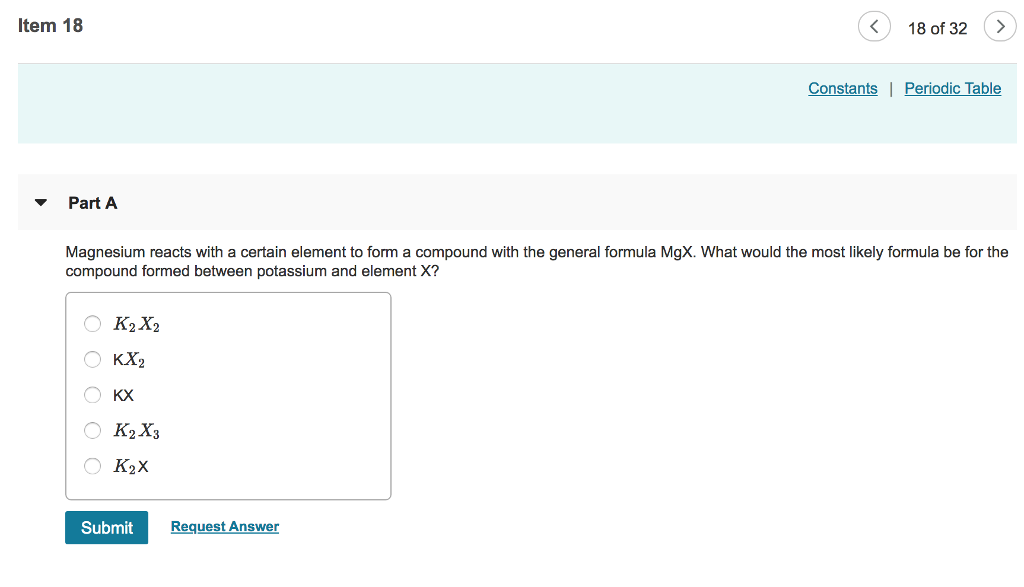Select the K2X answer option

pyautogui.click(x=92, y=466)
